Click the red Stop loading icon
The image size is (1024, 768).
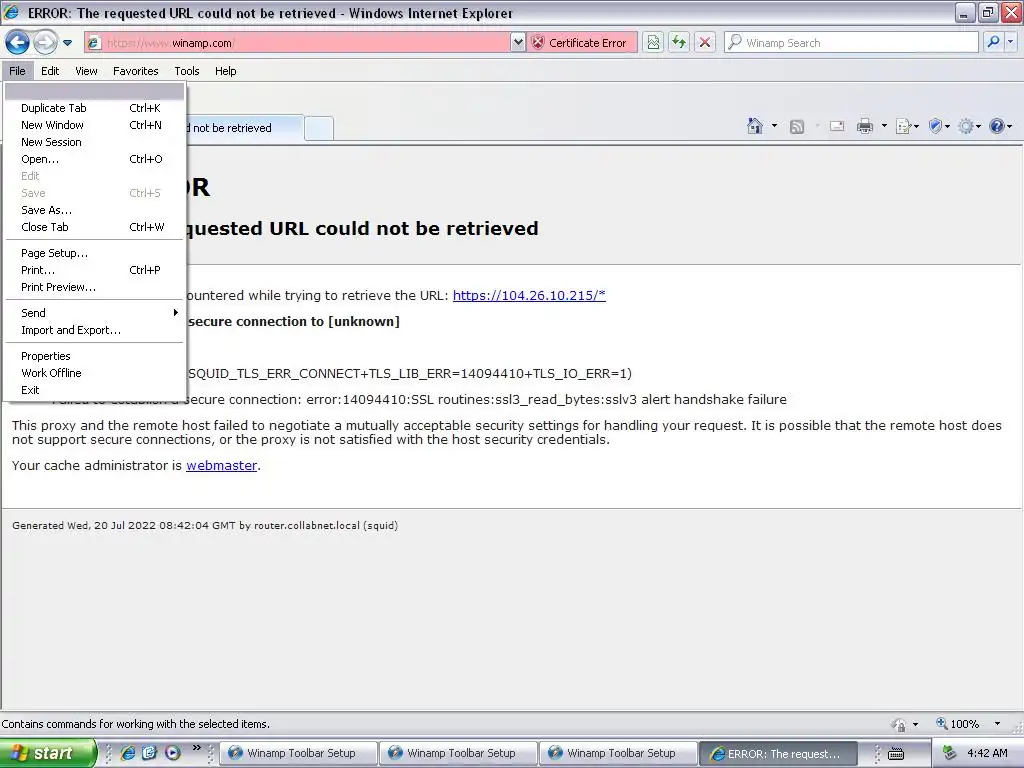705,43
